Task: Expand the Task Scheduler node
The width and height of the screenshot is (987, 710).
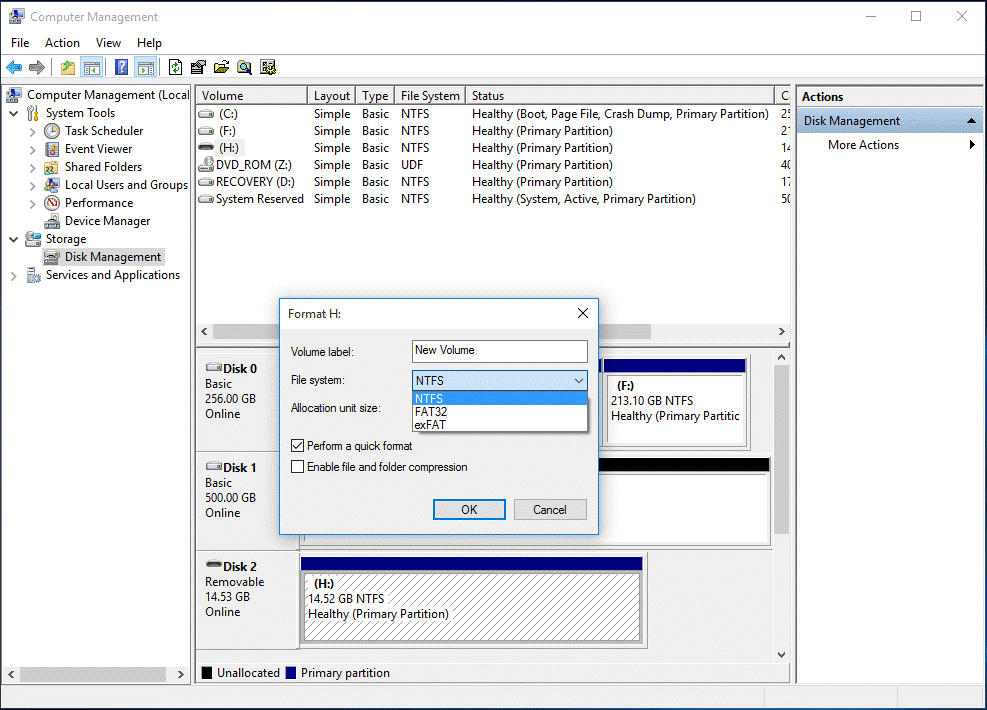Action: (x=33, y=132)
